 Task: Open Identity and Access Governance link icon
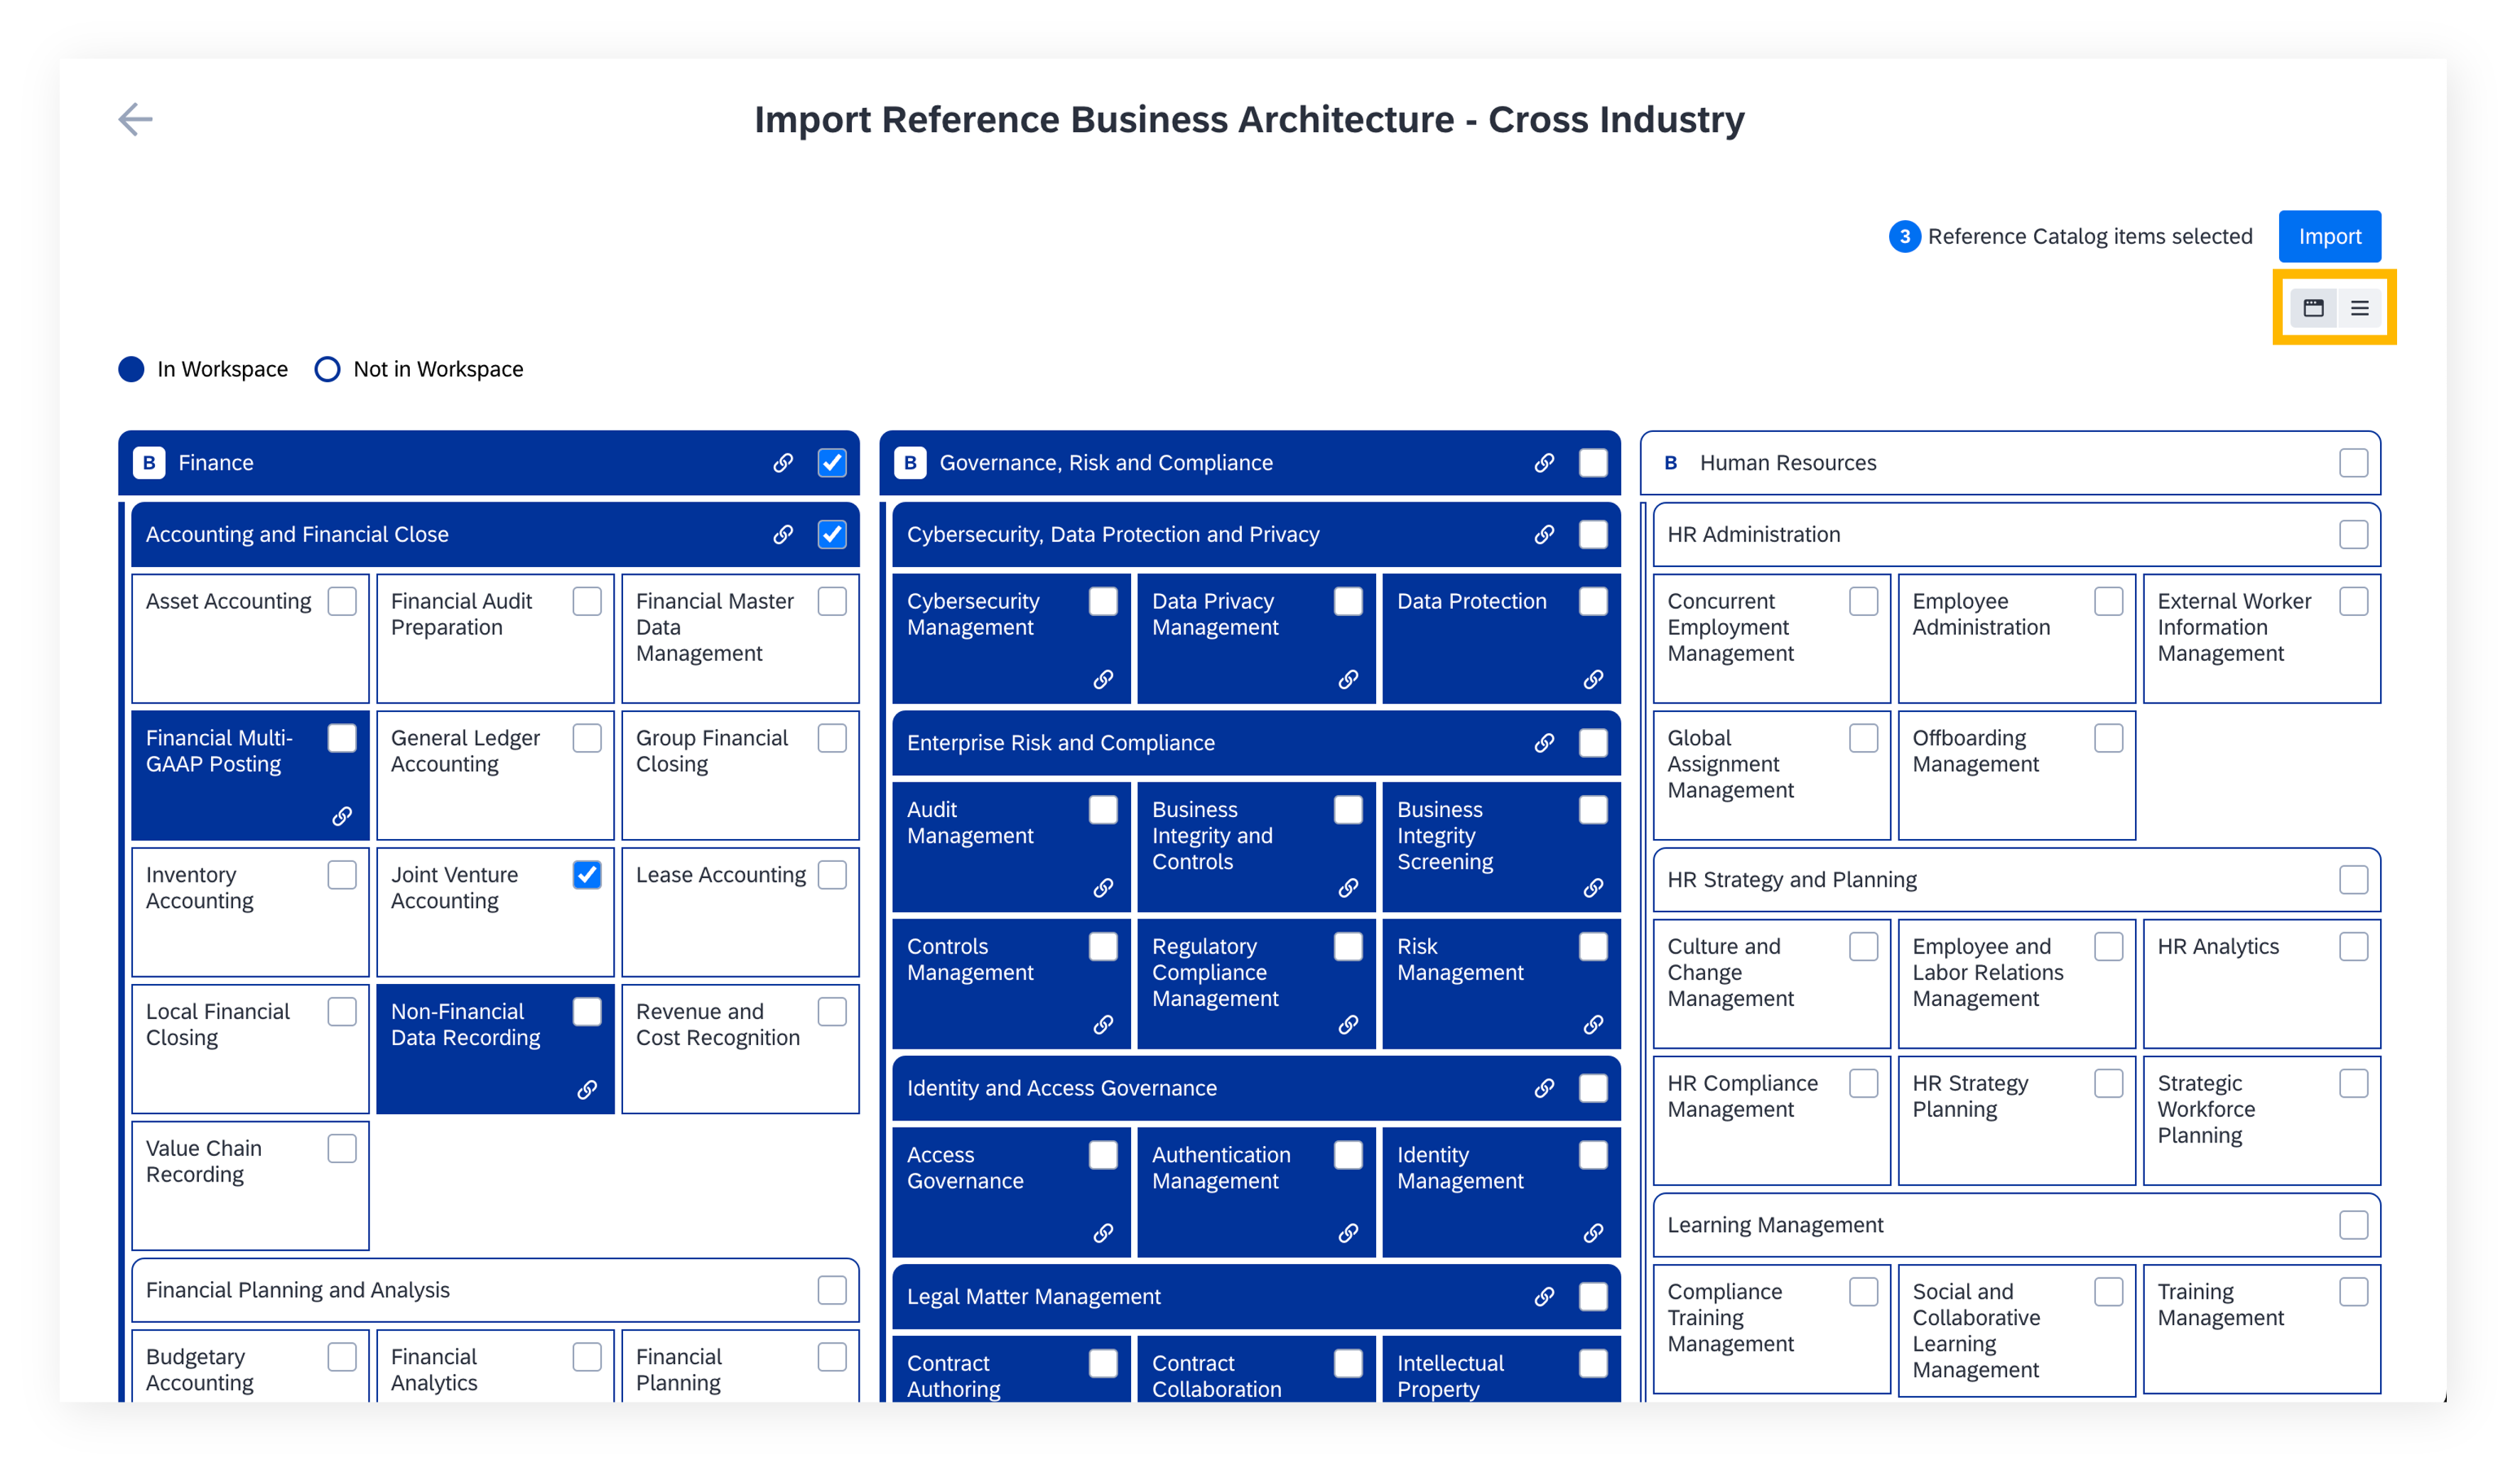(x=1544, y=1088)
